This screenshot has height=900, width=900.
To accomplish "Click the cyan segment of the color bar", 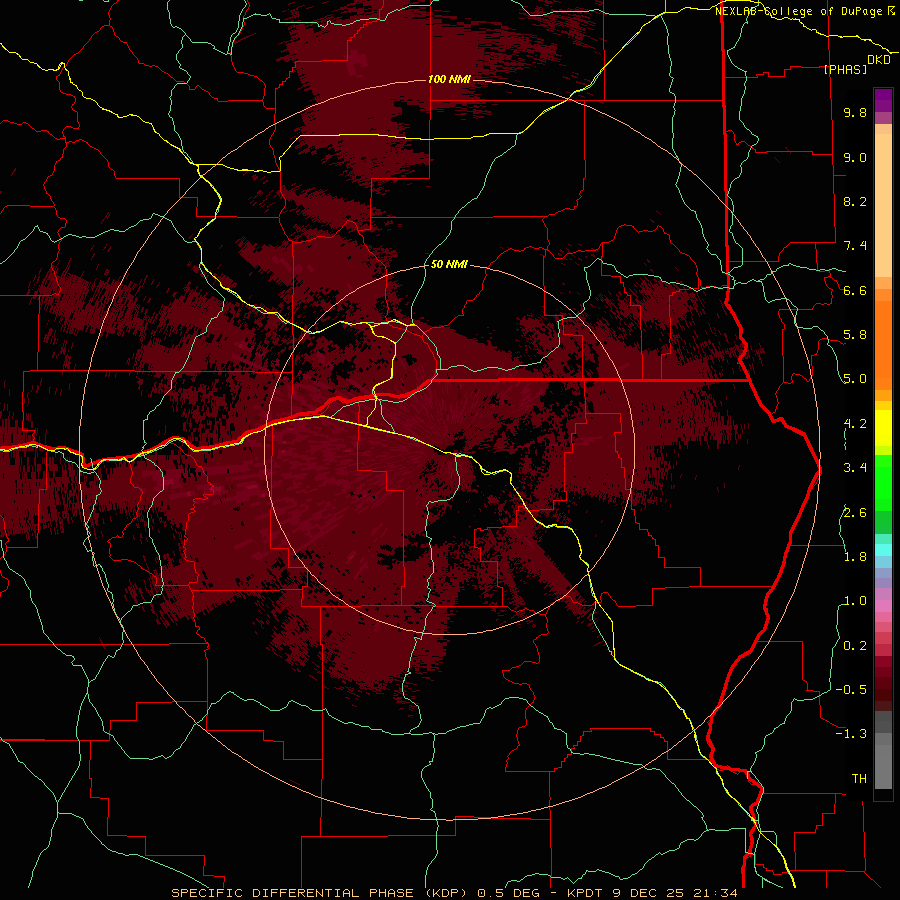I will click(x=883, y=550).
